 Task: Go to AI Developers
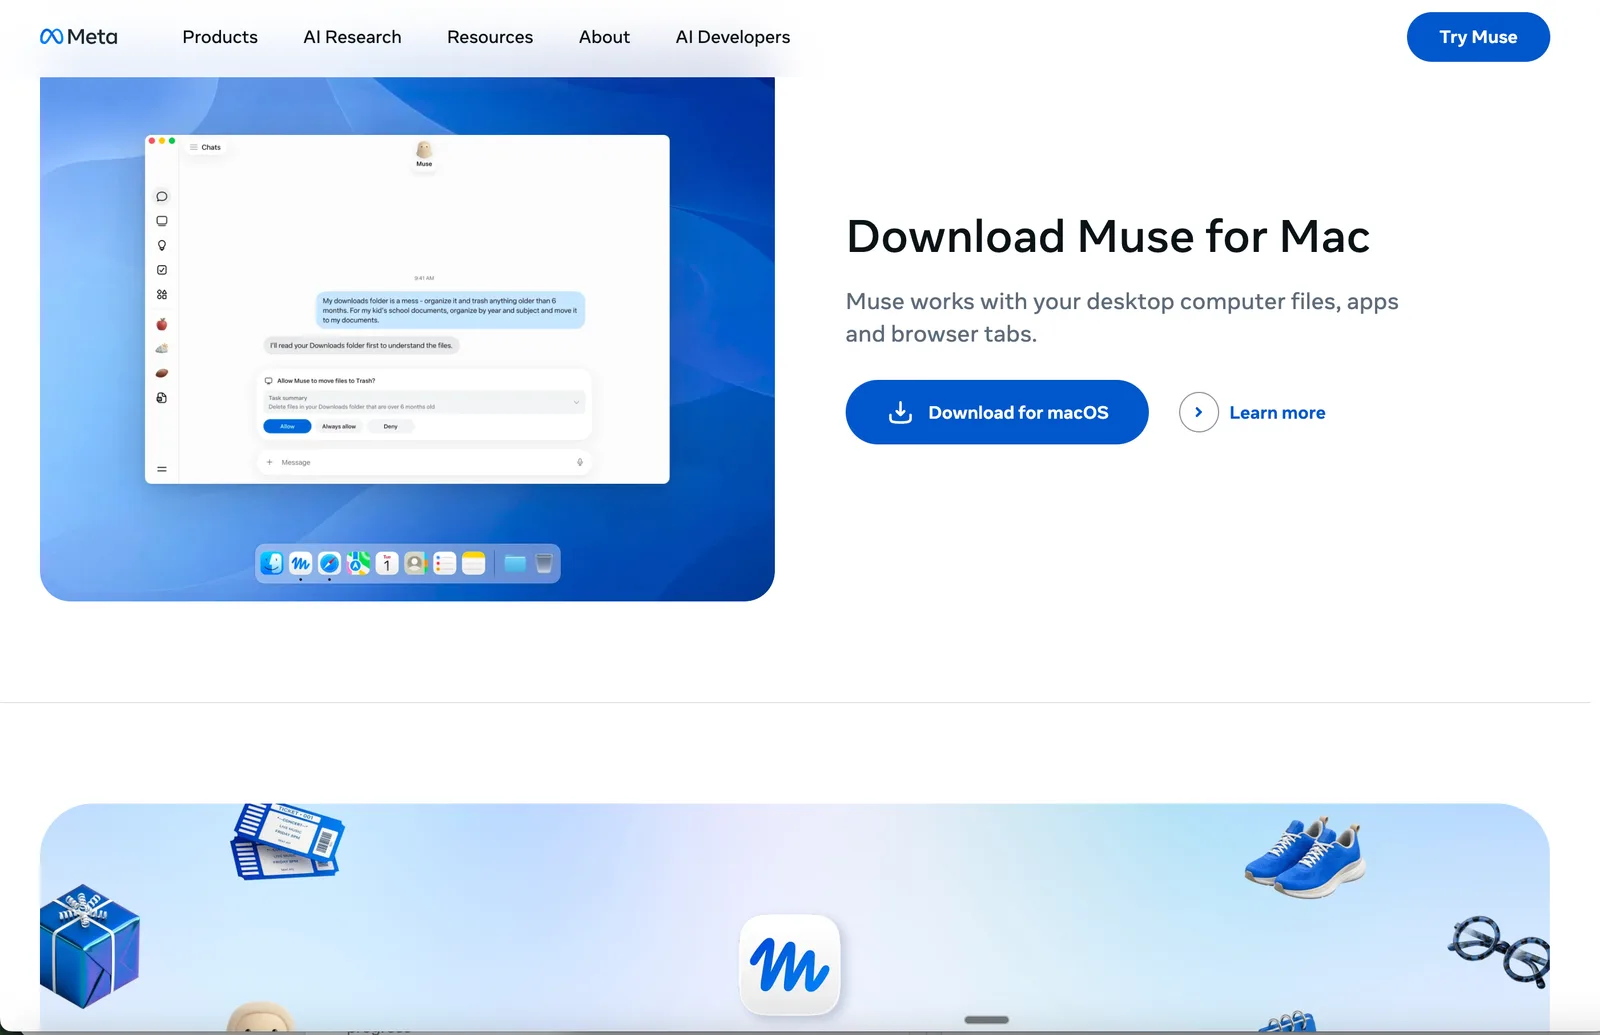coord(733,37)
